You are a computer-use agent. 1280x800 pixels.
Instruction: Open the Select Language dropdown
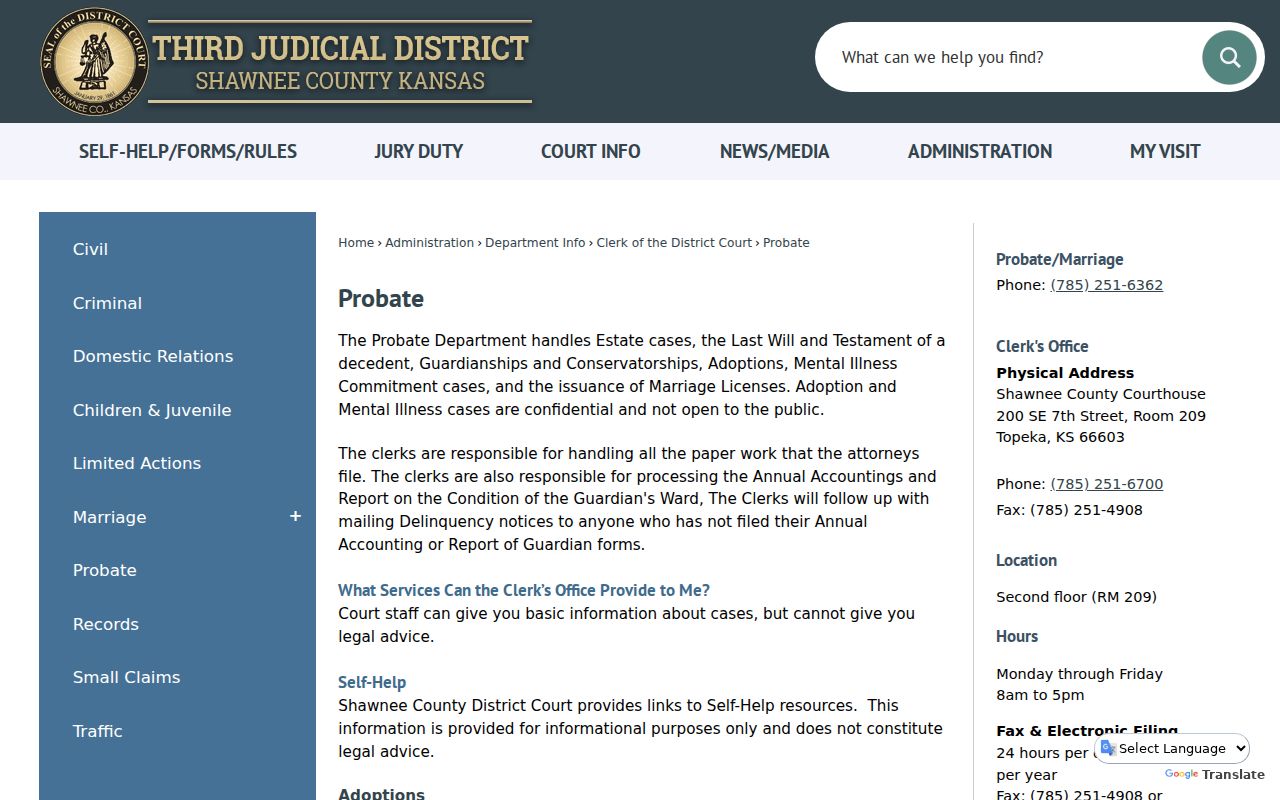point(1173,748)
